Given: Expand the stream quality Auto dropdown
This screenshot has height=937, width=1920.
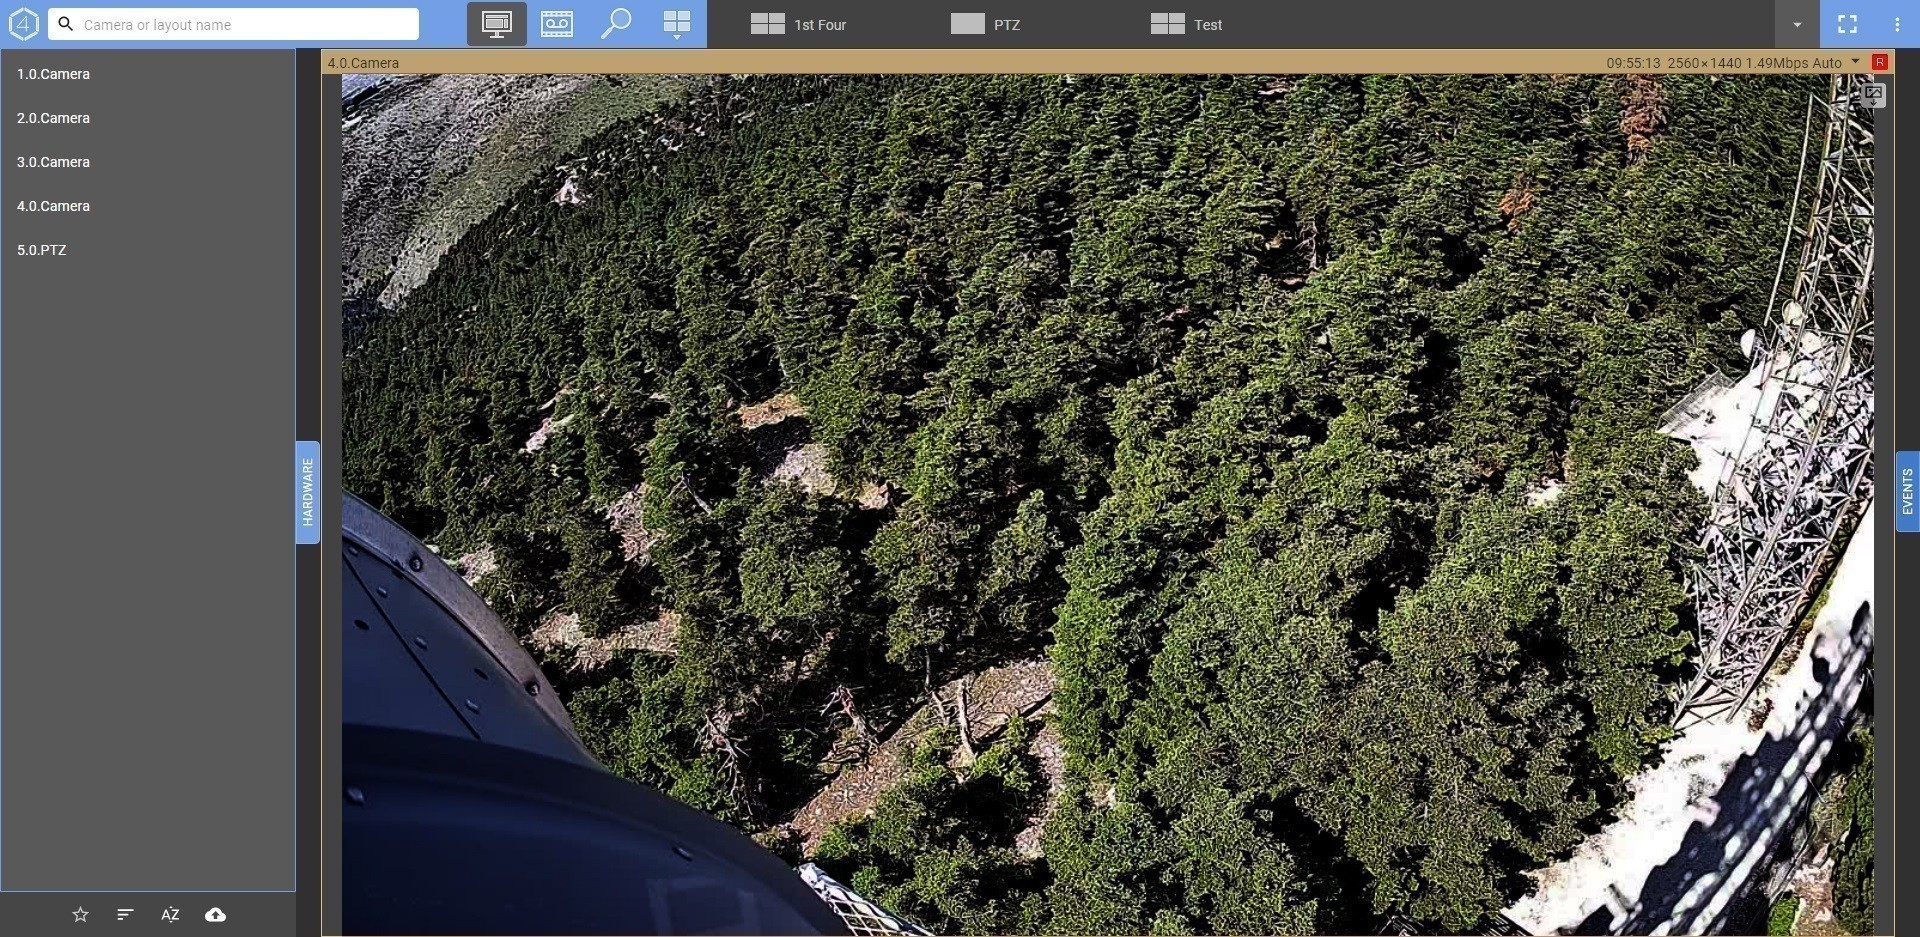Looking at the screenshot, I should 1855,62.
